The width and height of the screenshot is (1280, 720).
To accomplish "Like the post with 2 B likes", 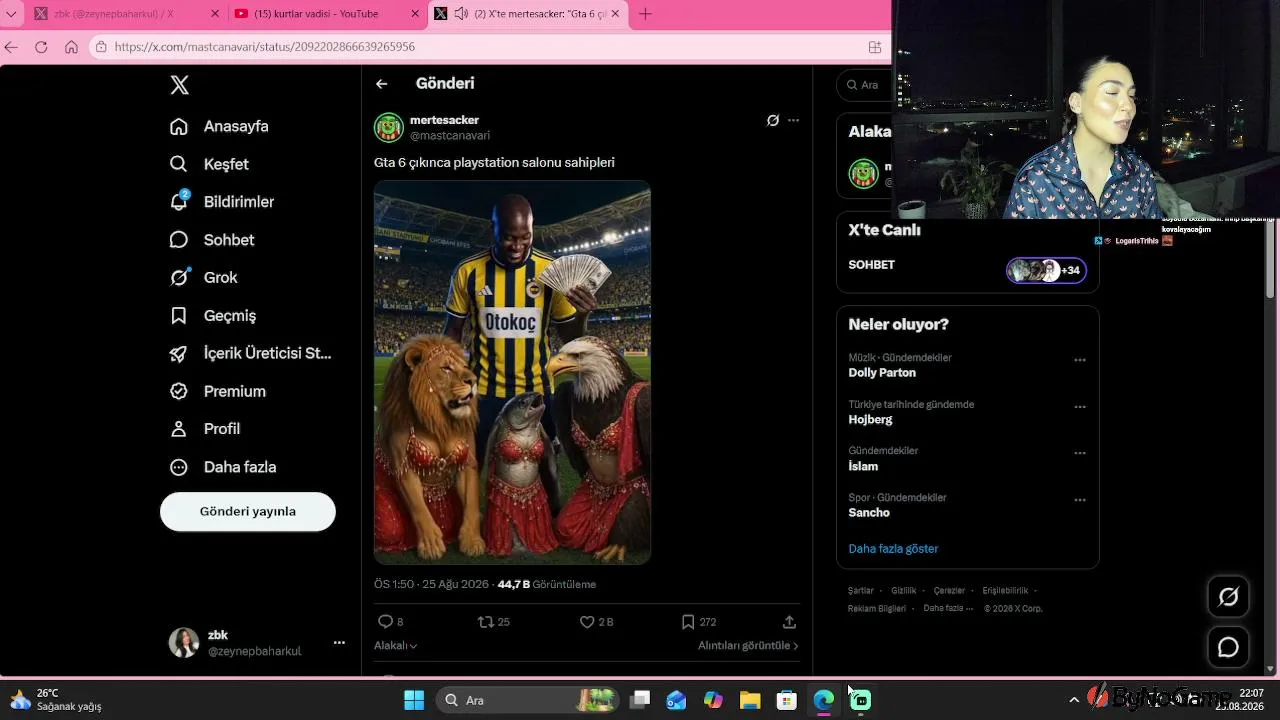I will click(587, 622).
